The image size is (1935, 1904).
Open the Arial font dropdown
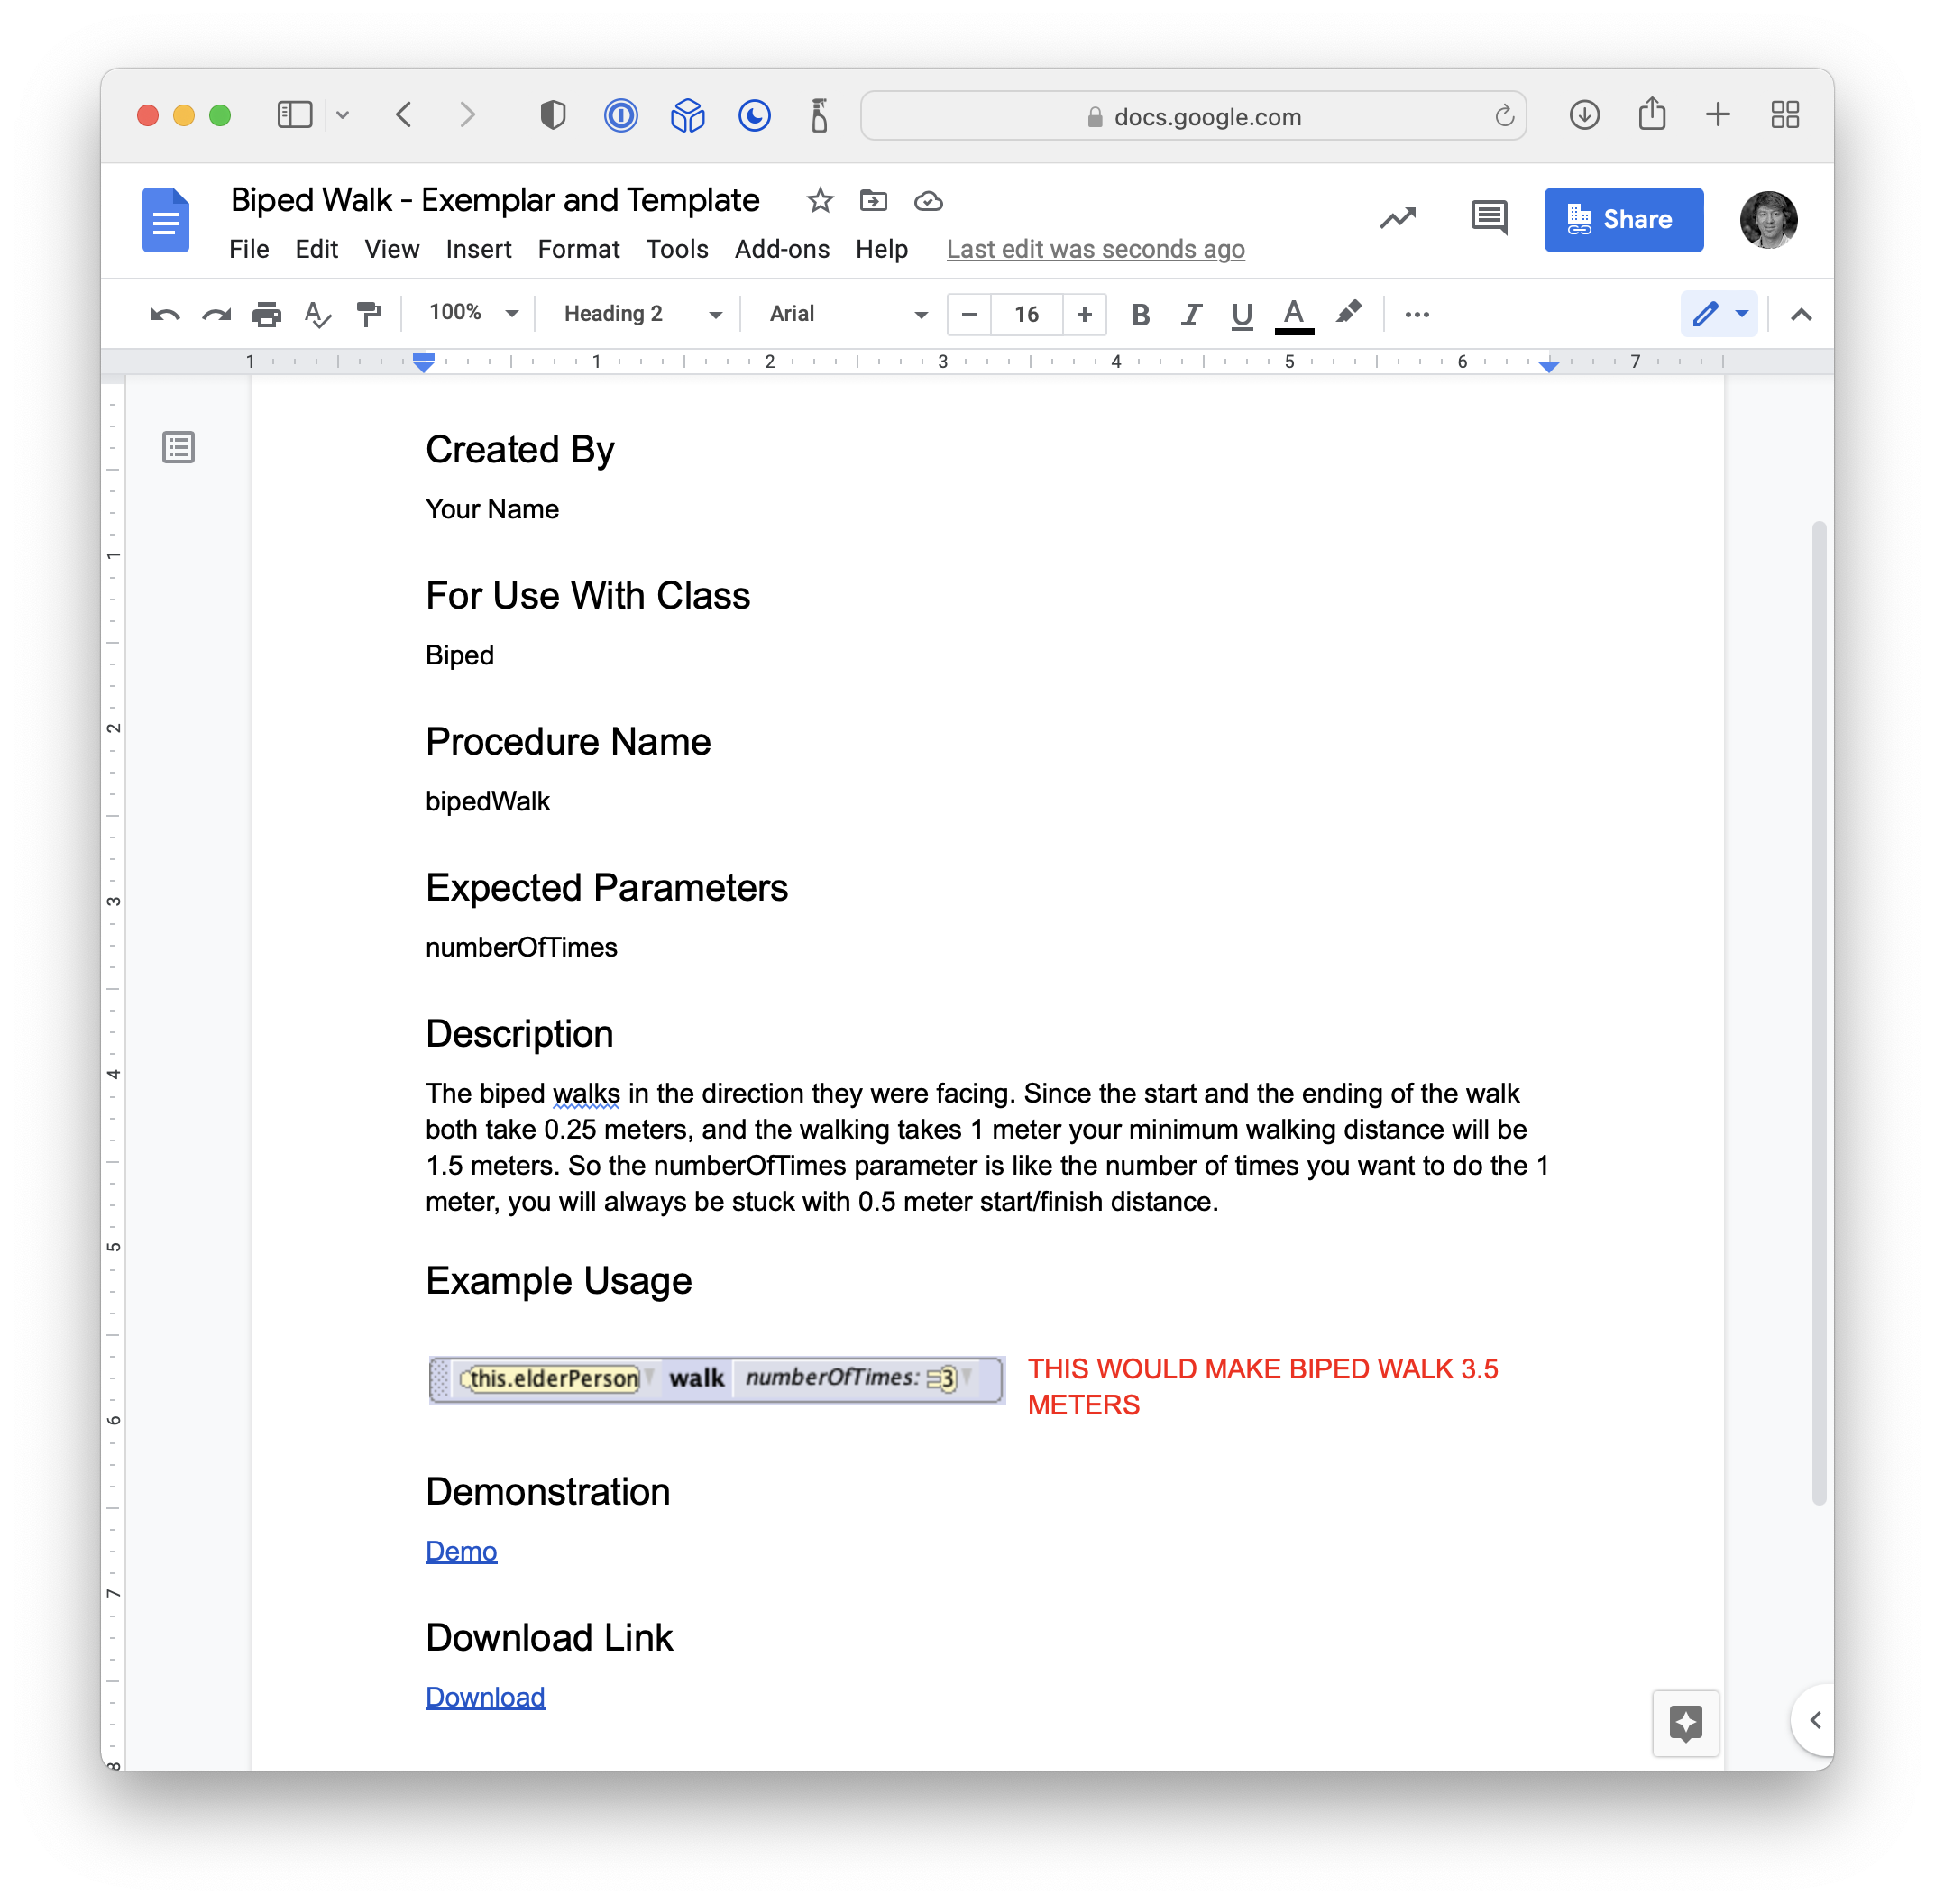click(848, 314)
